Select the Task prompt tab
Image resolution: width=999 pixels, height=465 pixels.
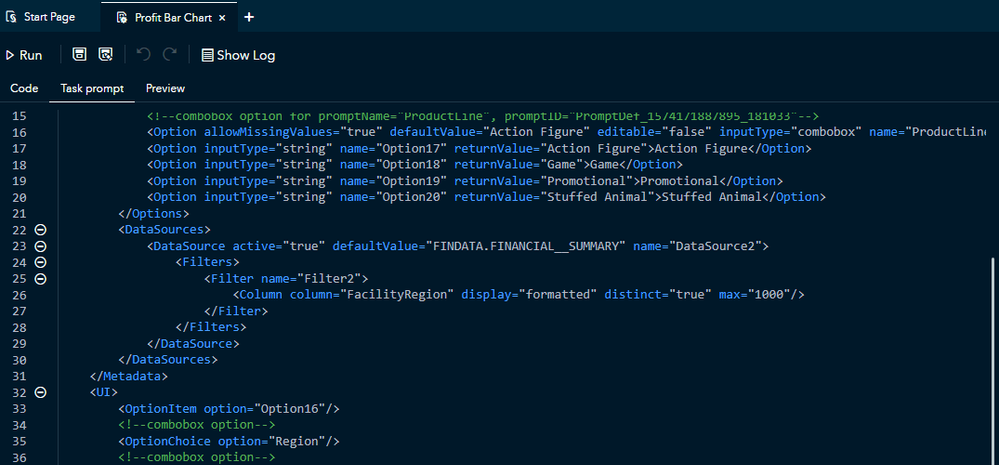click(92, 88)
